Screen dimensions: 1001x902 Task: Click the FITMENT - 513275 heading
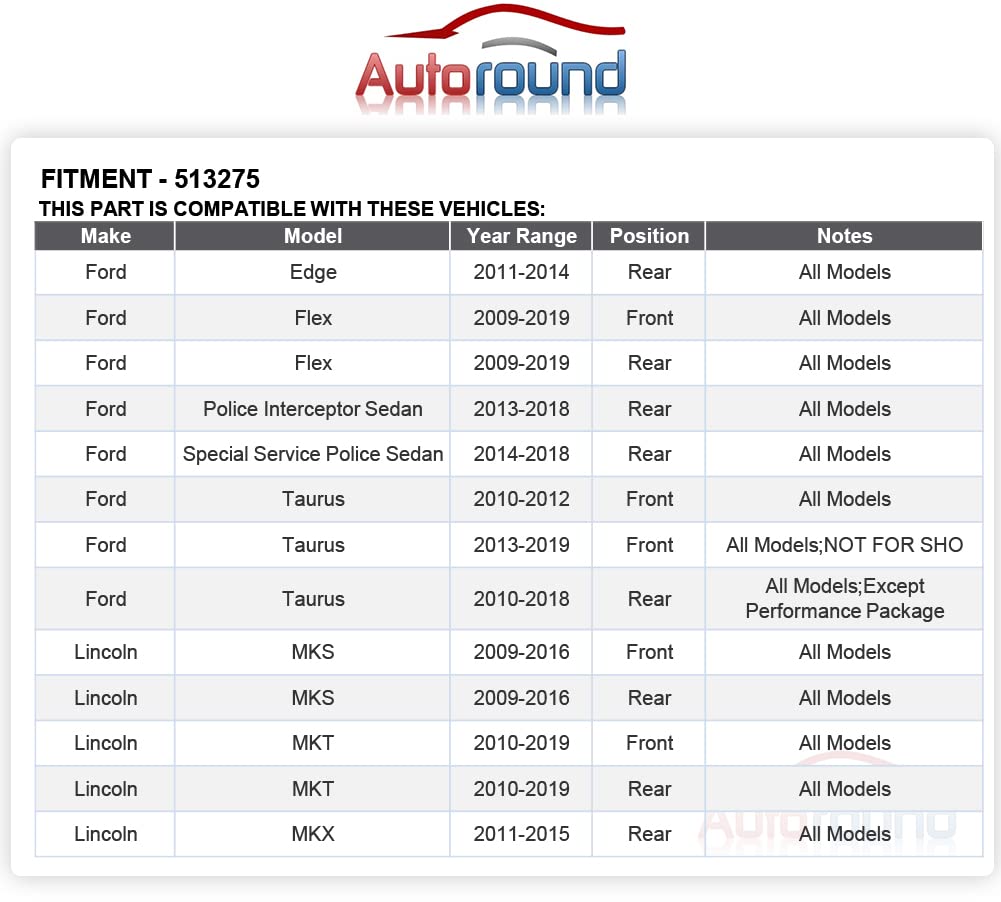[x=150, y=179]
